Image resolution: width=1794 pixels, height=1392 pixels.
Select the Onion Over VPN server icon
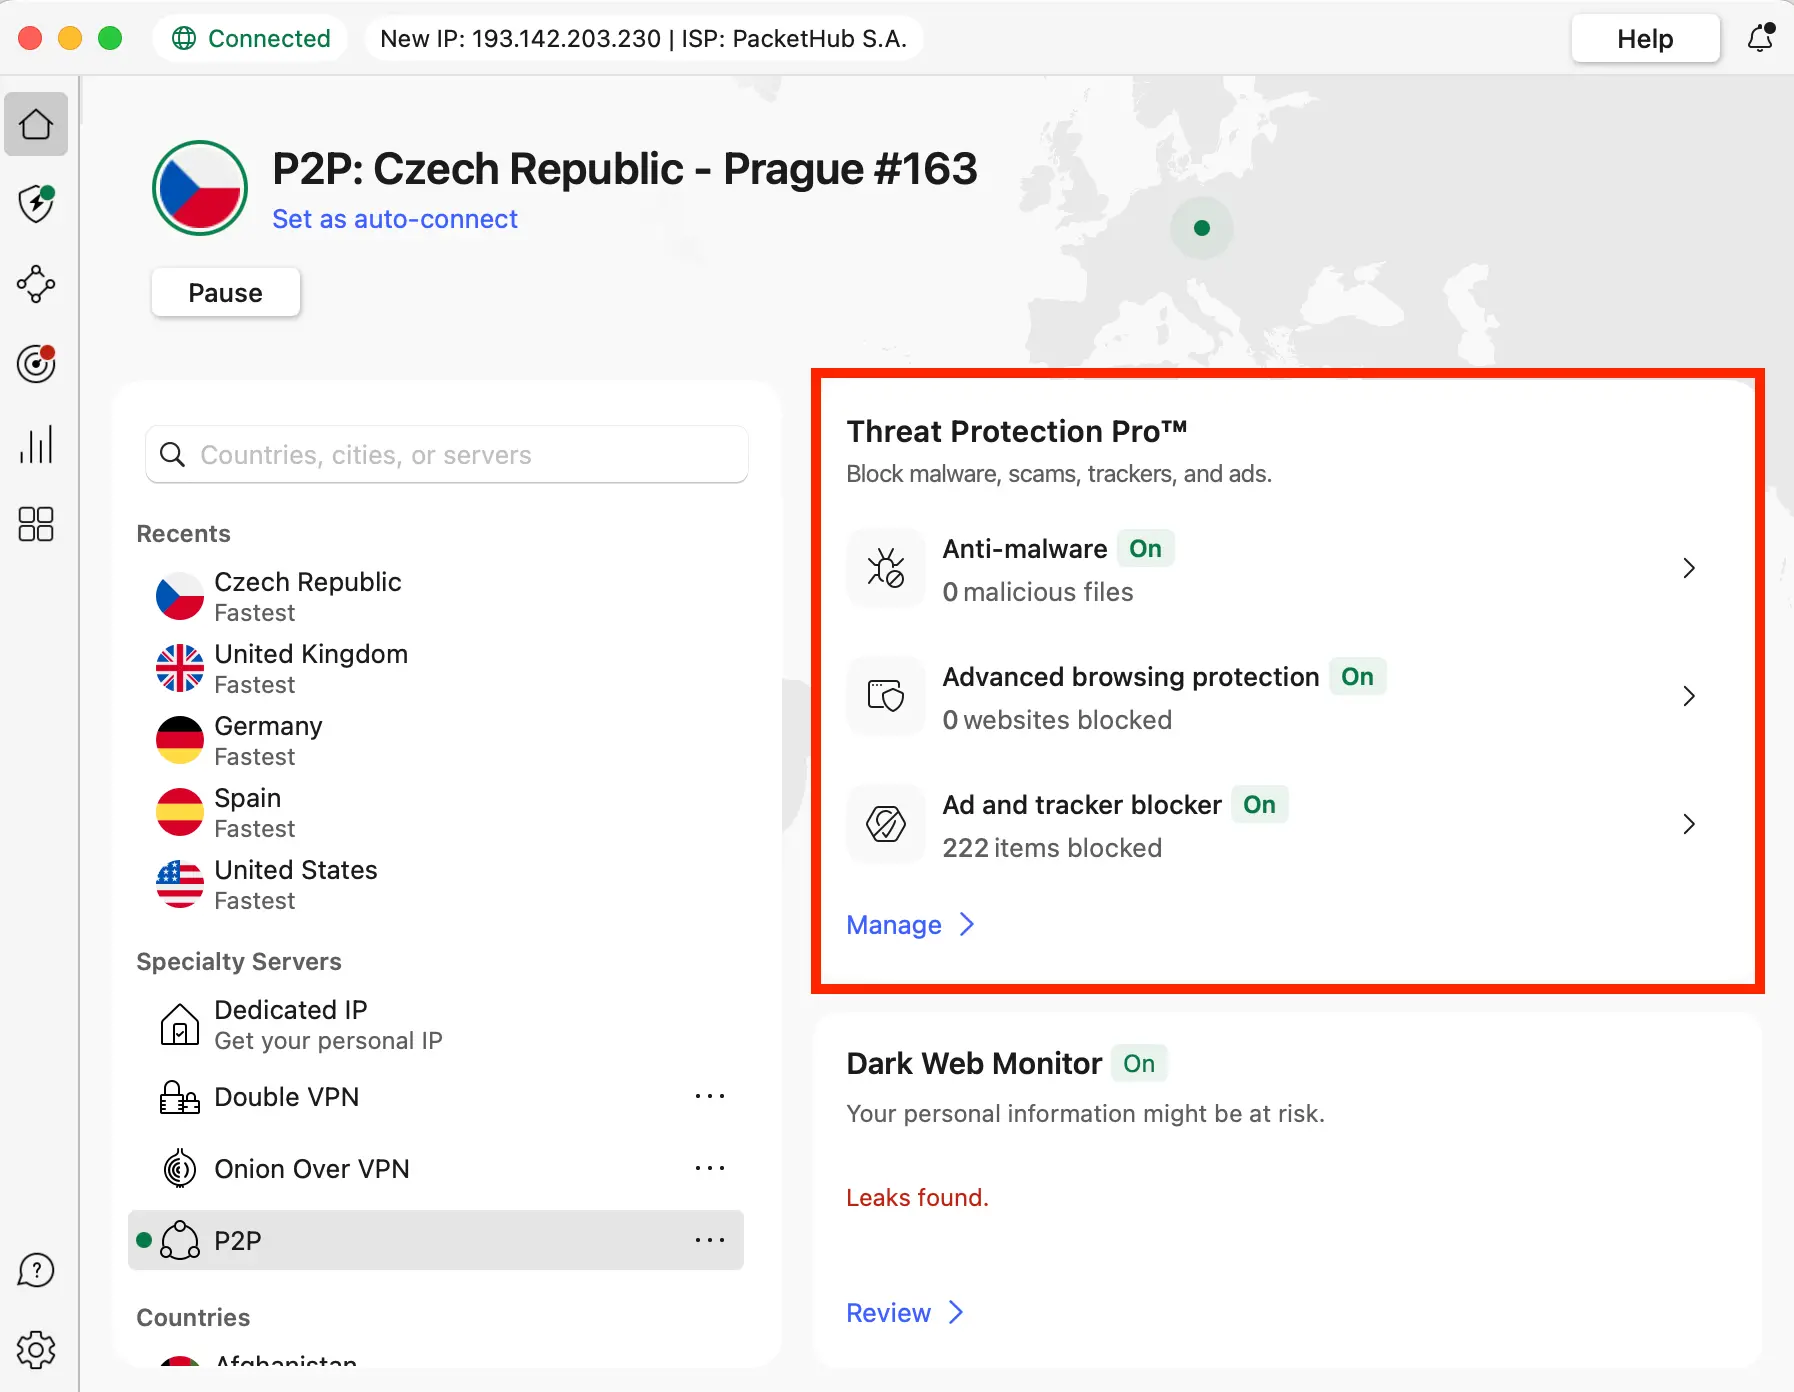(x=179, y=1168)
